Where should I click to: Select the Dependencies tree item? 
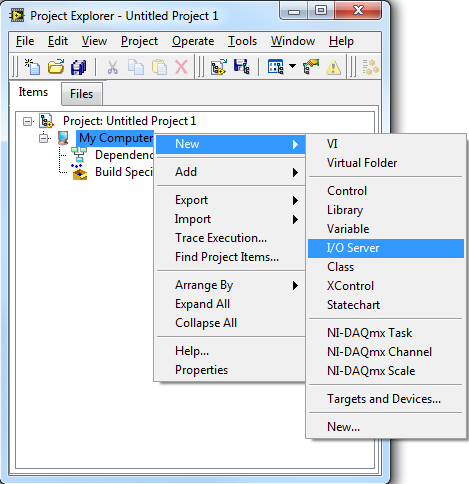coord(124,155)
